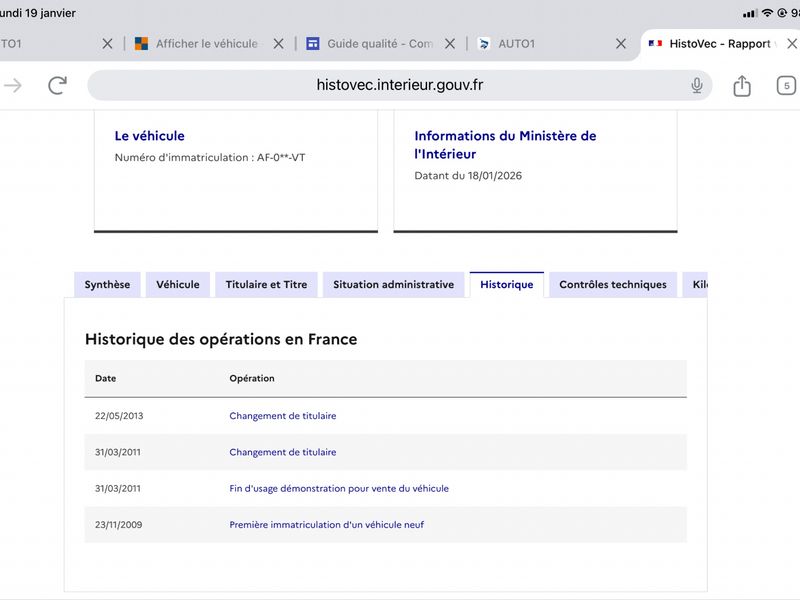Open the tab overview showing 5 tabs
800x600 pixels.
pos(786,86)
